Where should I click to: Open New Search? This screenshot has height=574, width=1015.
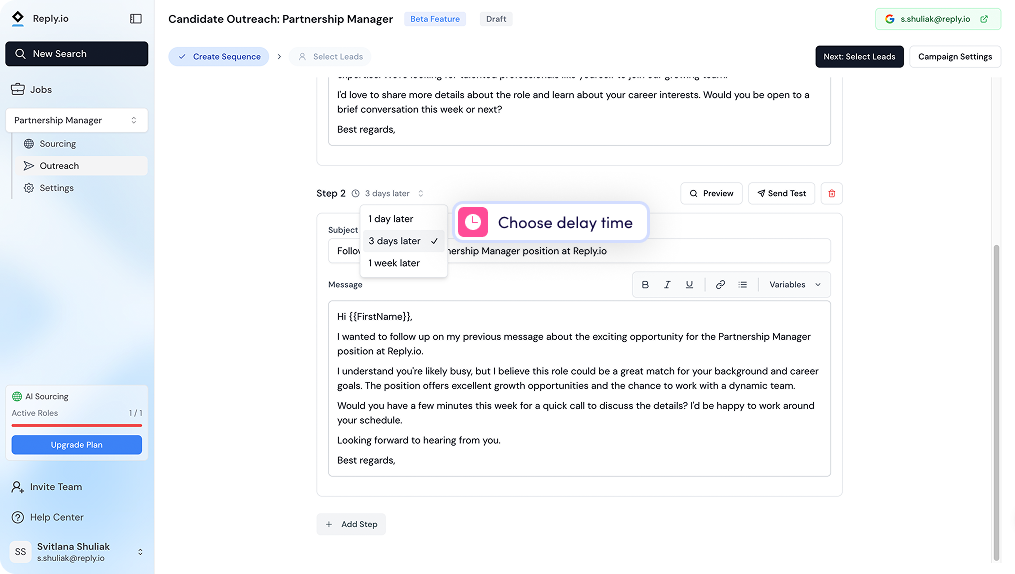pos(76,54)
